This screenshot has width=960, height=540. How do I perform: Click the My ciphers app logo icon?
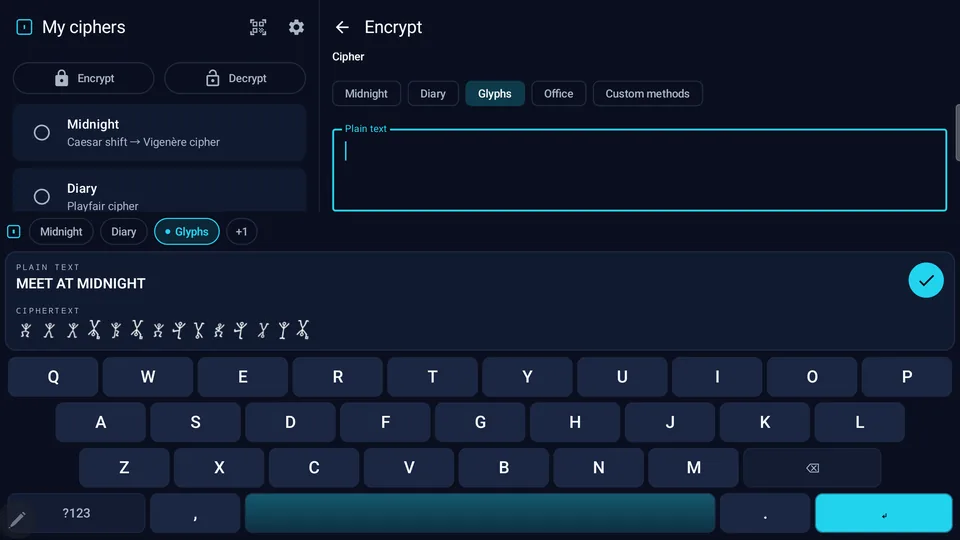[x=24, y=27]
